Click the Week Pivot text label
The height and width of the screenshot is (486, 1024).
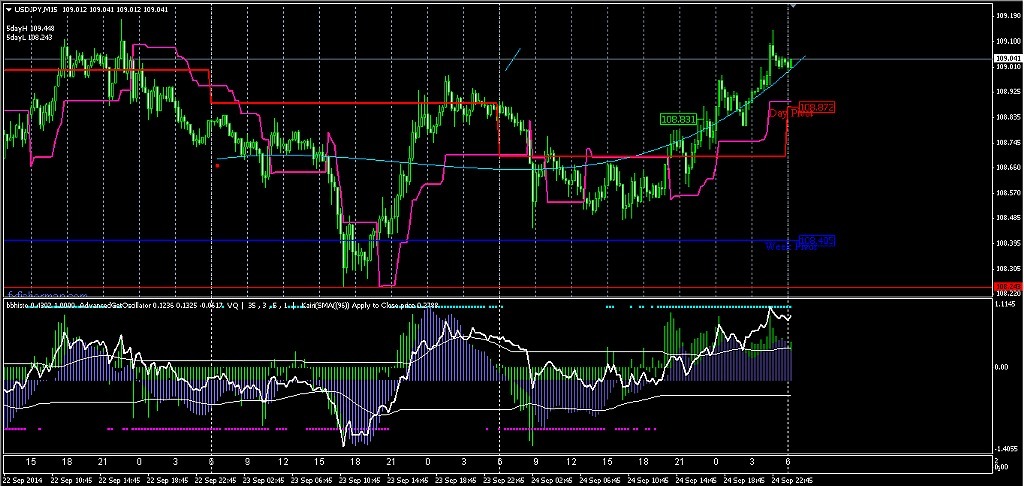click(x=791, y=247)
